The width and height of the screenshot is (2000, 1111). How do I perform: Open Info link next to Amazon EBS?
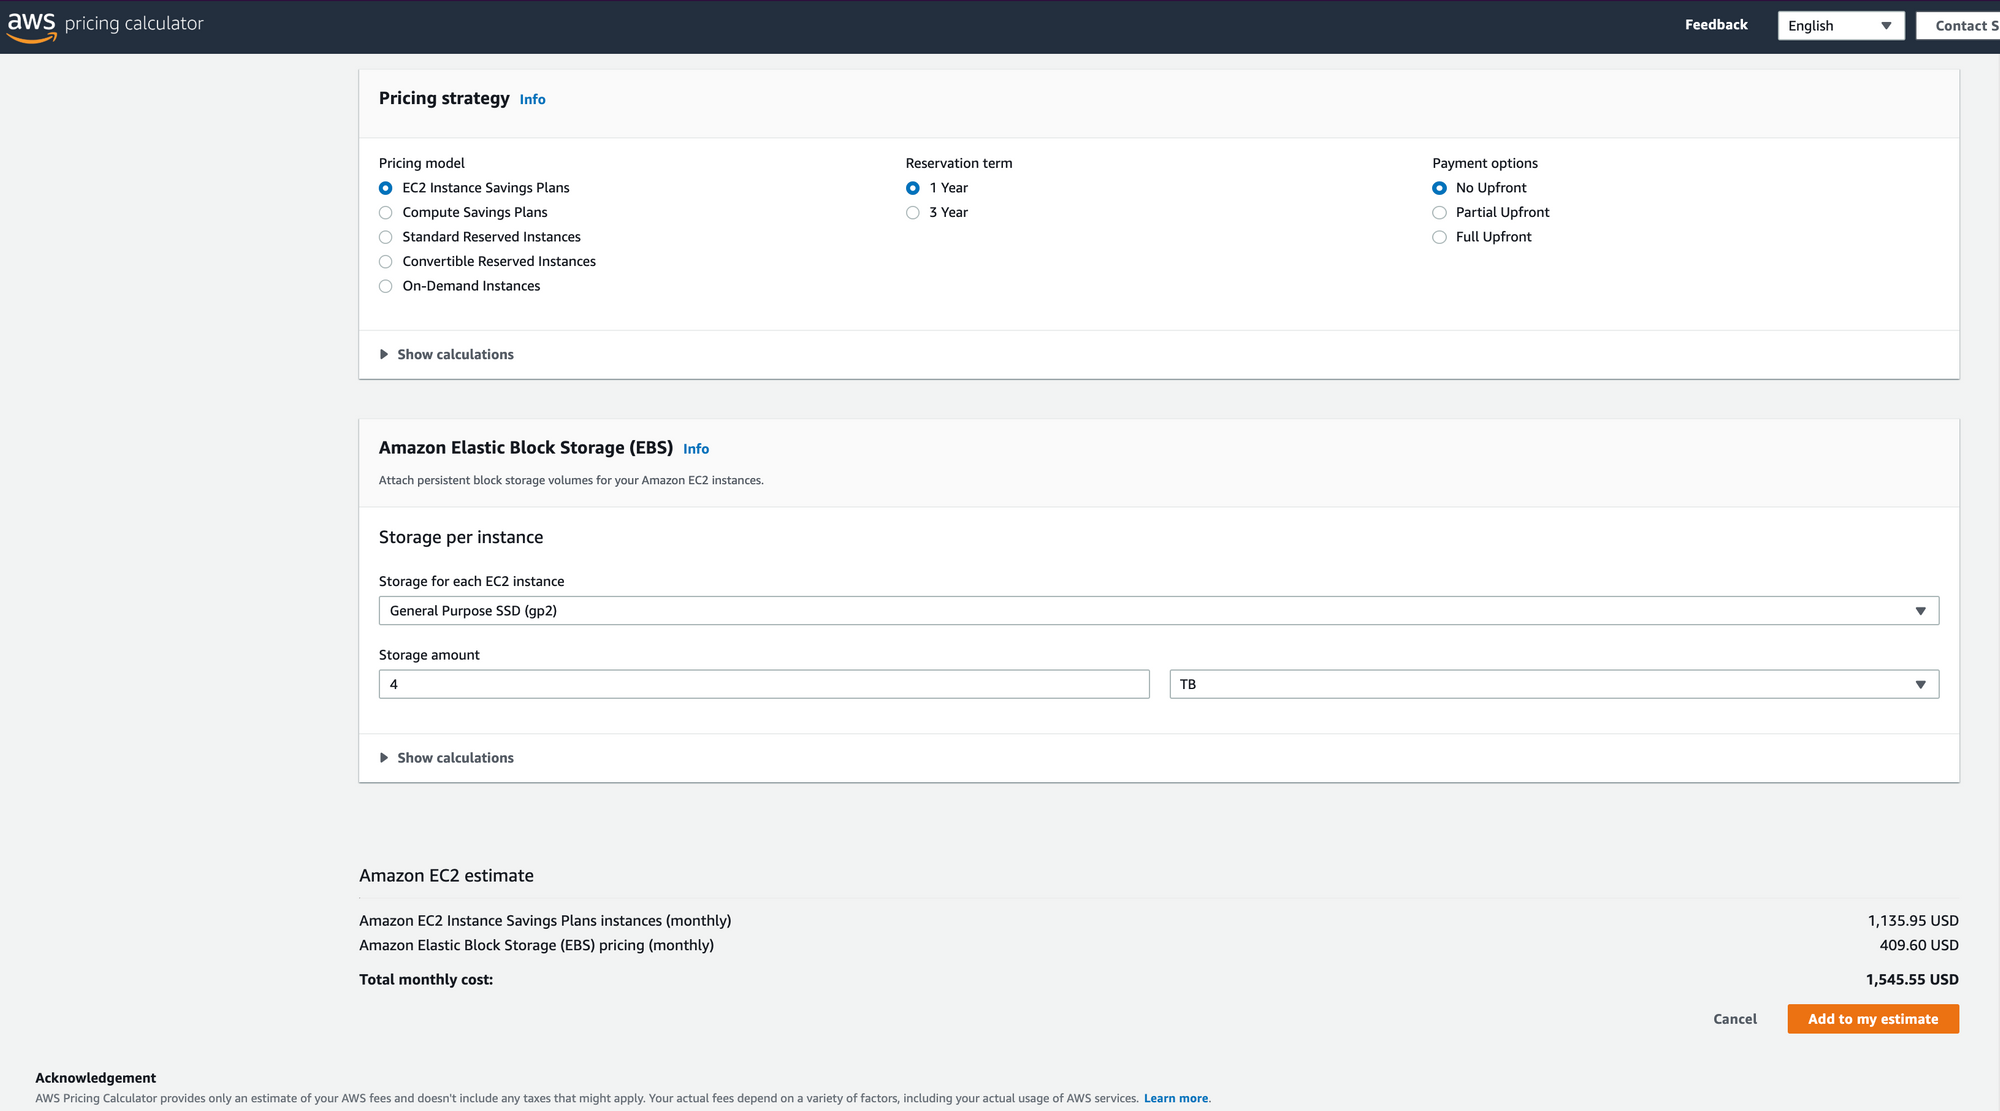696,449
